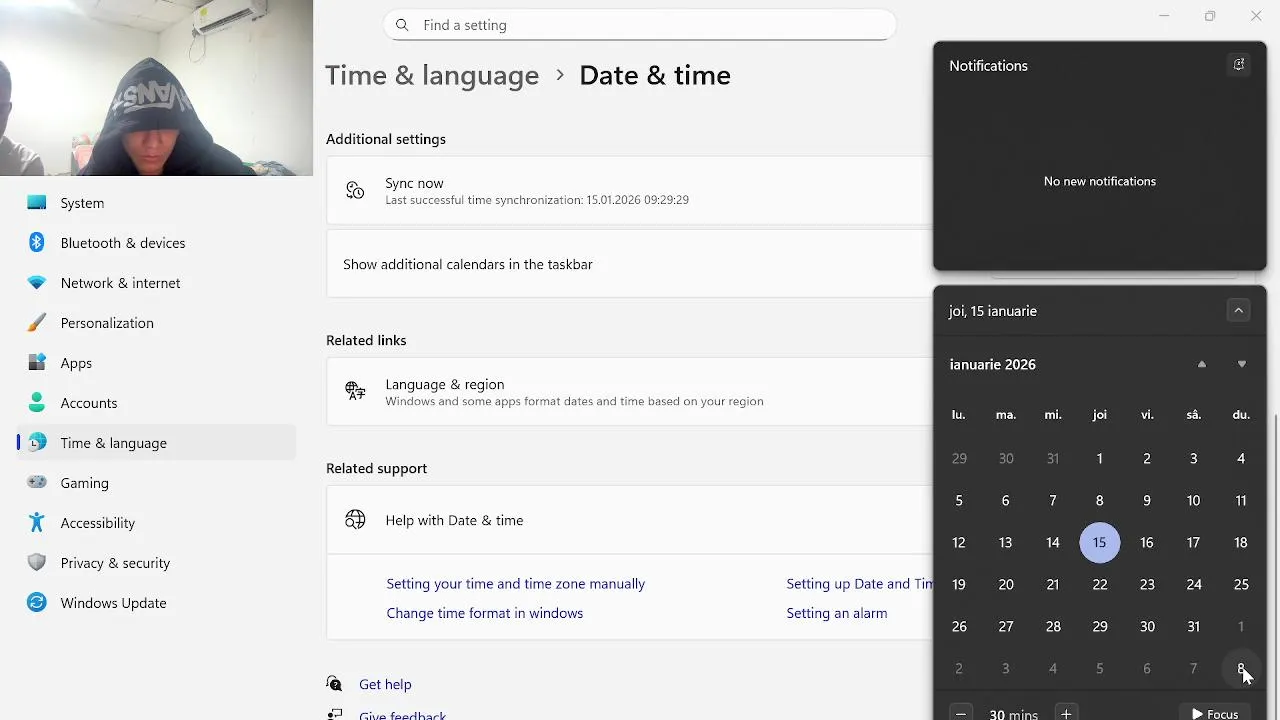1280x720 pixels.
Task: Start a Focus session
Action: pyautogui.click(x=1214, y=713)
